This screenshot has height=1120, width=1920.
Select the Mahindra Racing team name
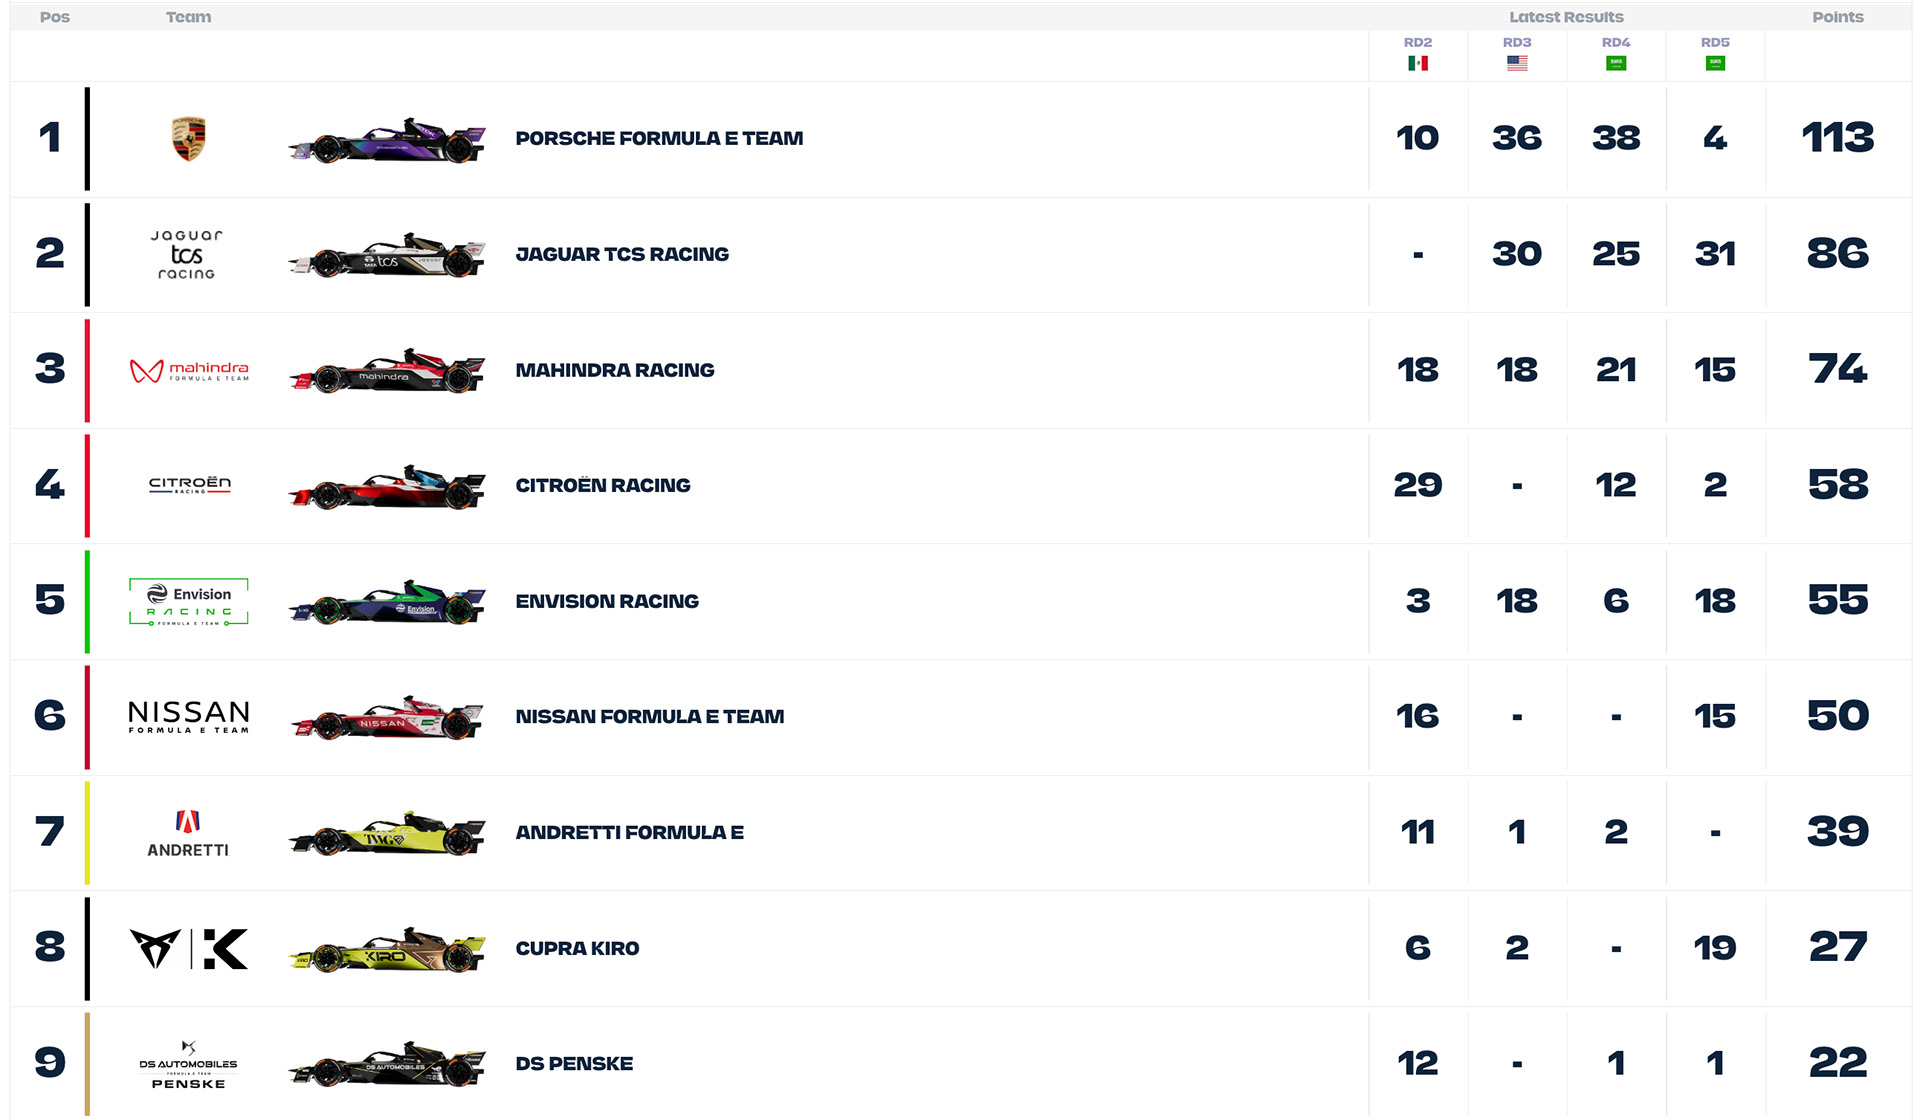[x=615, y=371]
